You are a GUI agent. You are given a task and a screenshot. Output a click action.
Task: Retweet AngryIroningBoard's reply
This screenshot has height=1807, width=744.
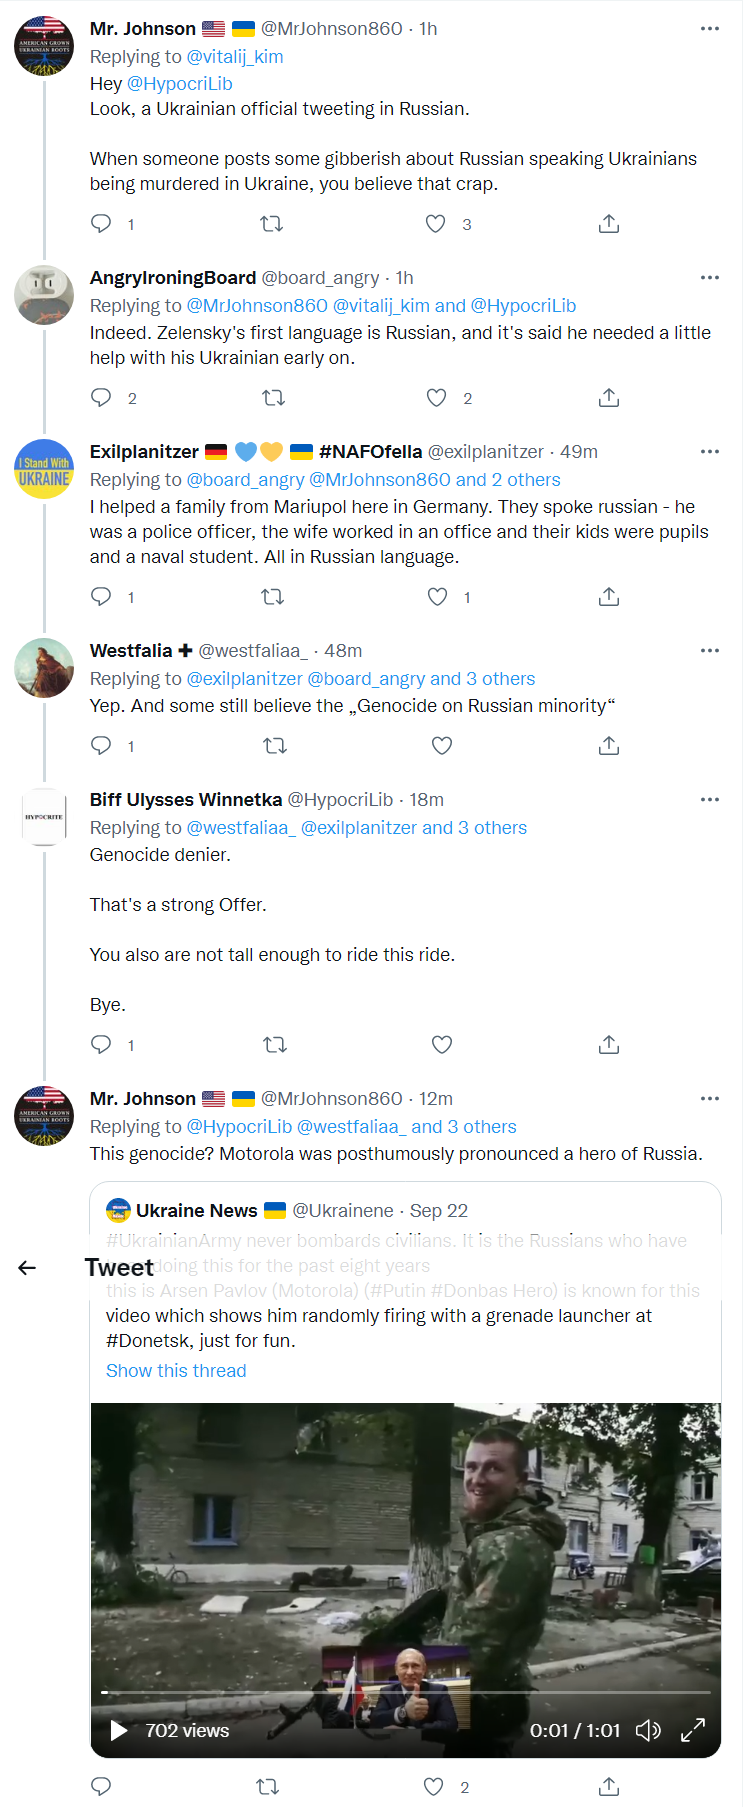pyautogui.click(x=273, y=398)
